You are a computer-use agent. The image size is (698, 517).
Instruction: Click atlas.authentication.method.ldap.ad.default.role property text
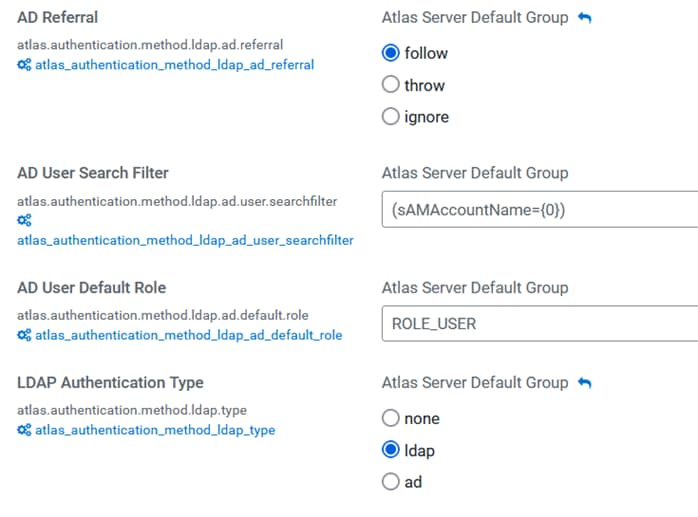coord(162,315)
